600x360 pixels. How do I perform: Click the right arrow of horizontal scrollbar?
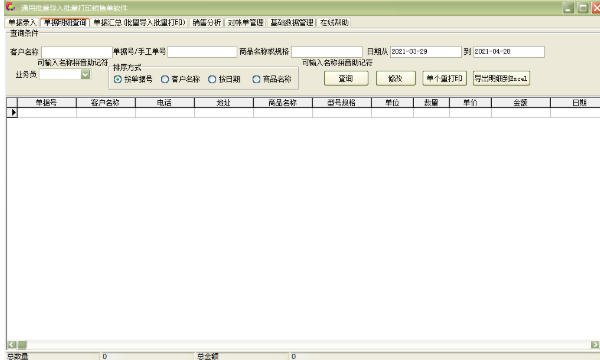click(595, 344)
